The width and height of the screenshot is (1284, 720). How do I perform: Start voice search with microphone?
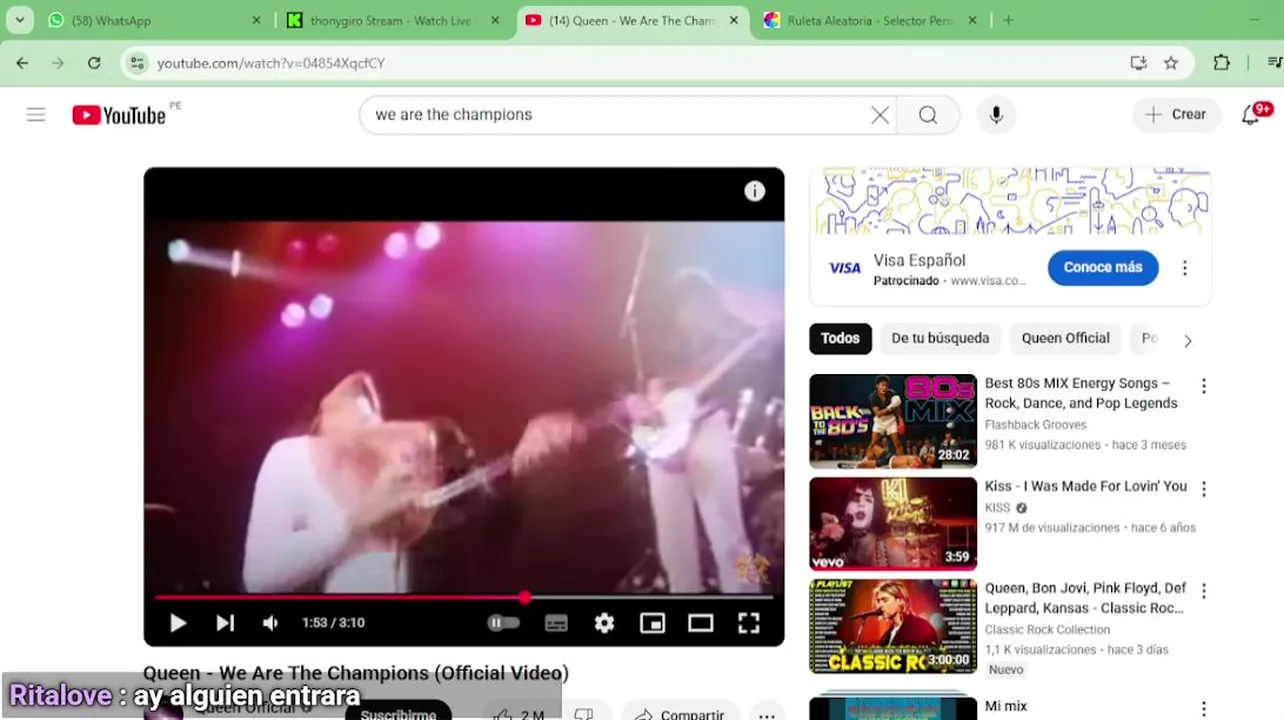[996, 115]
